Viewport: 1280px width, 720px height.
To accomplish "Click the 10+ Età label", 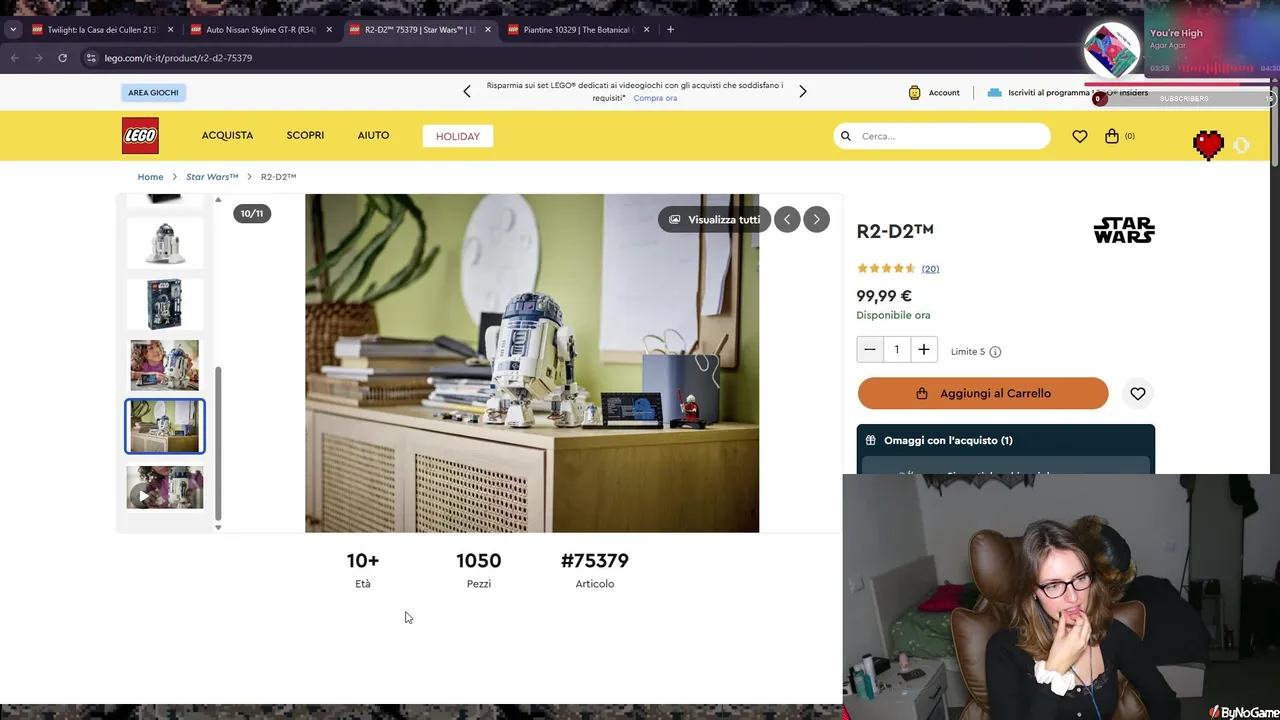I will [x=362, y=569].
